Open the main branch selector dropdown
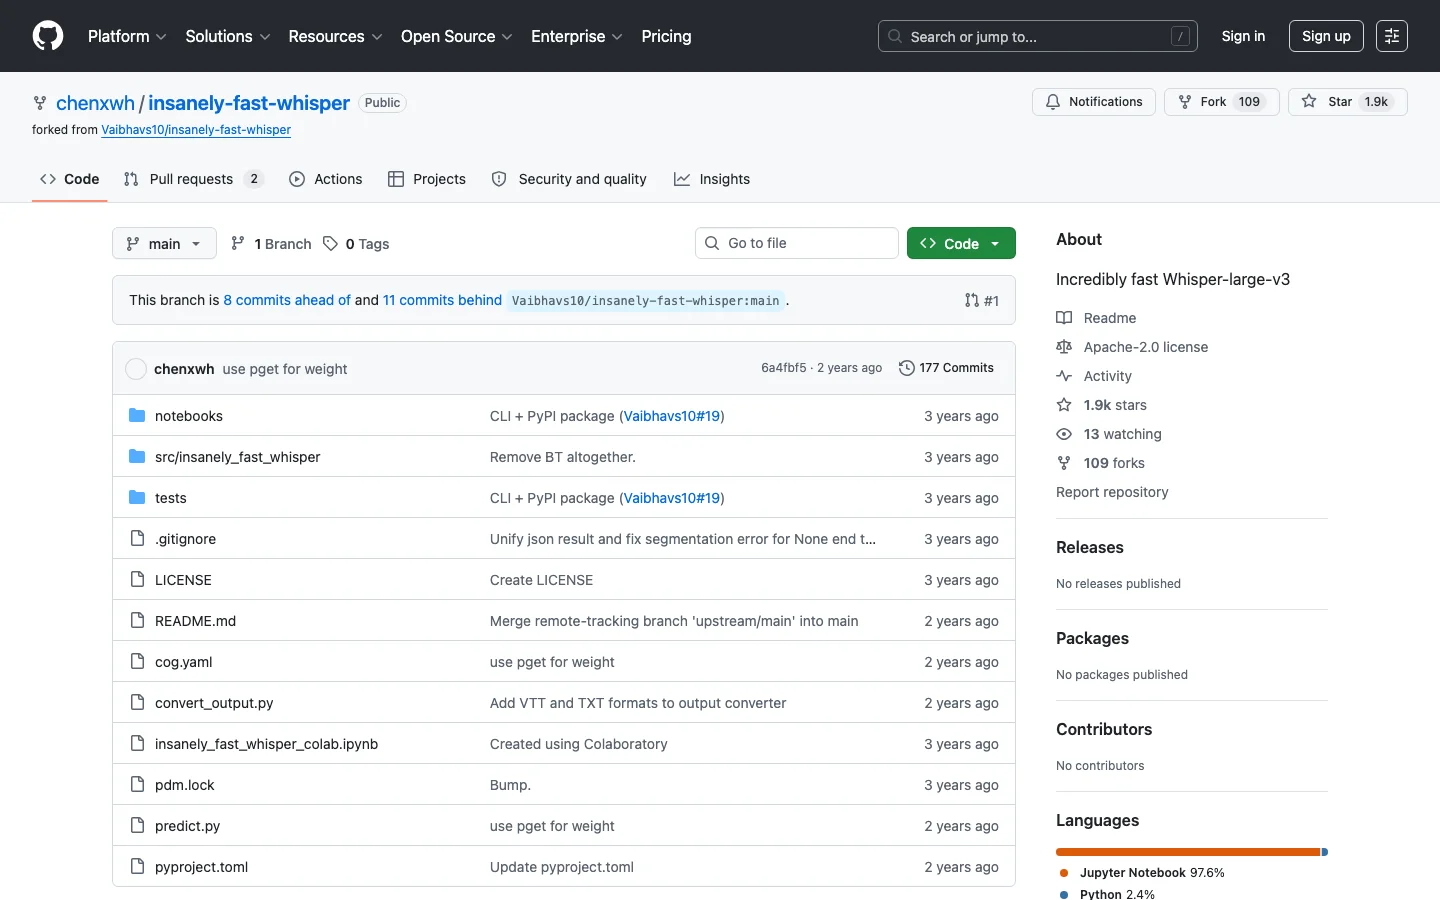1440x900 pixels. (x=164, y=243)
